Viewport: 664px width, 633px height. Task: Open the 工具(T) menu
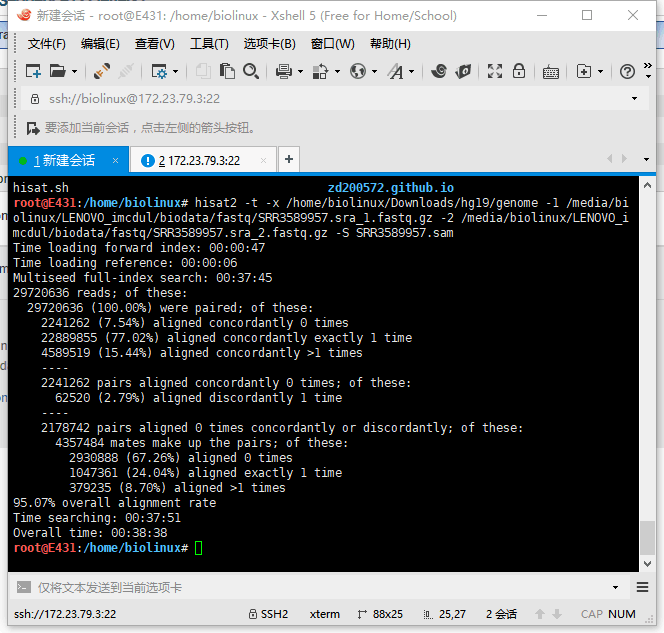point(209,44)
